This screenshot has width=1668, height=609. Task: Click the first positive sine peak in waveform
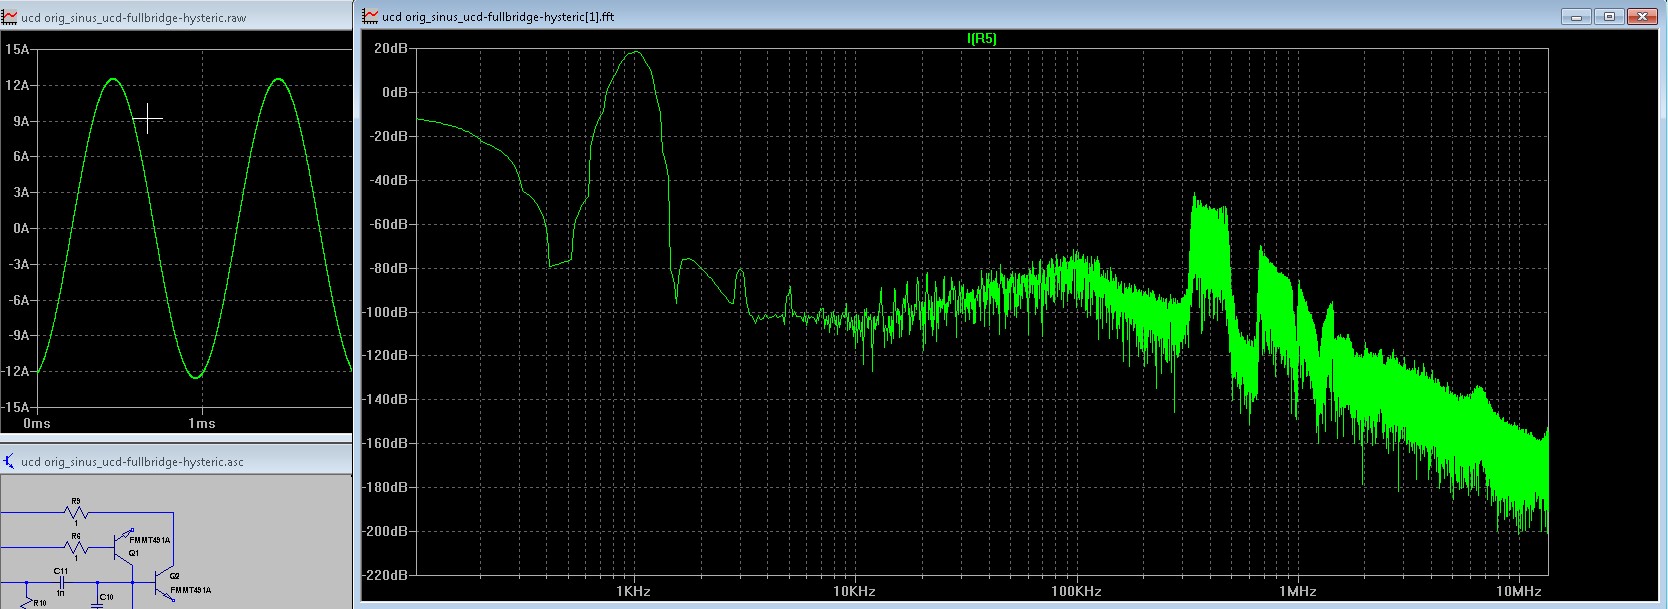point(113,79)
